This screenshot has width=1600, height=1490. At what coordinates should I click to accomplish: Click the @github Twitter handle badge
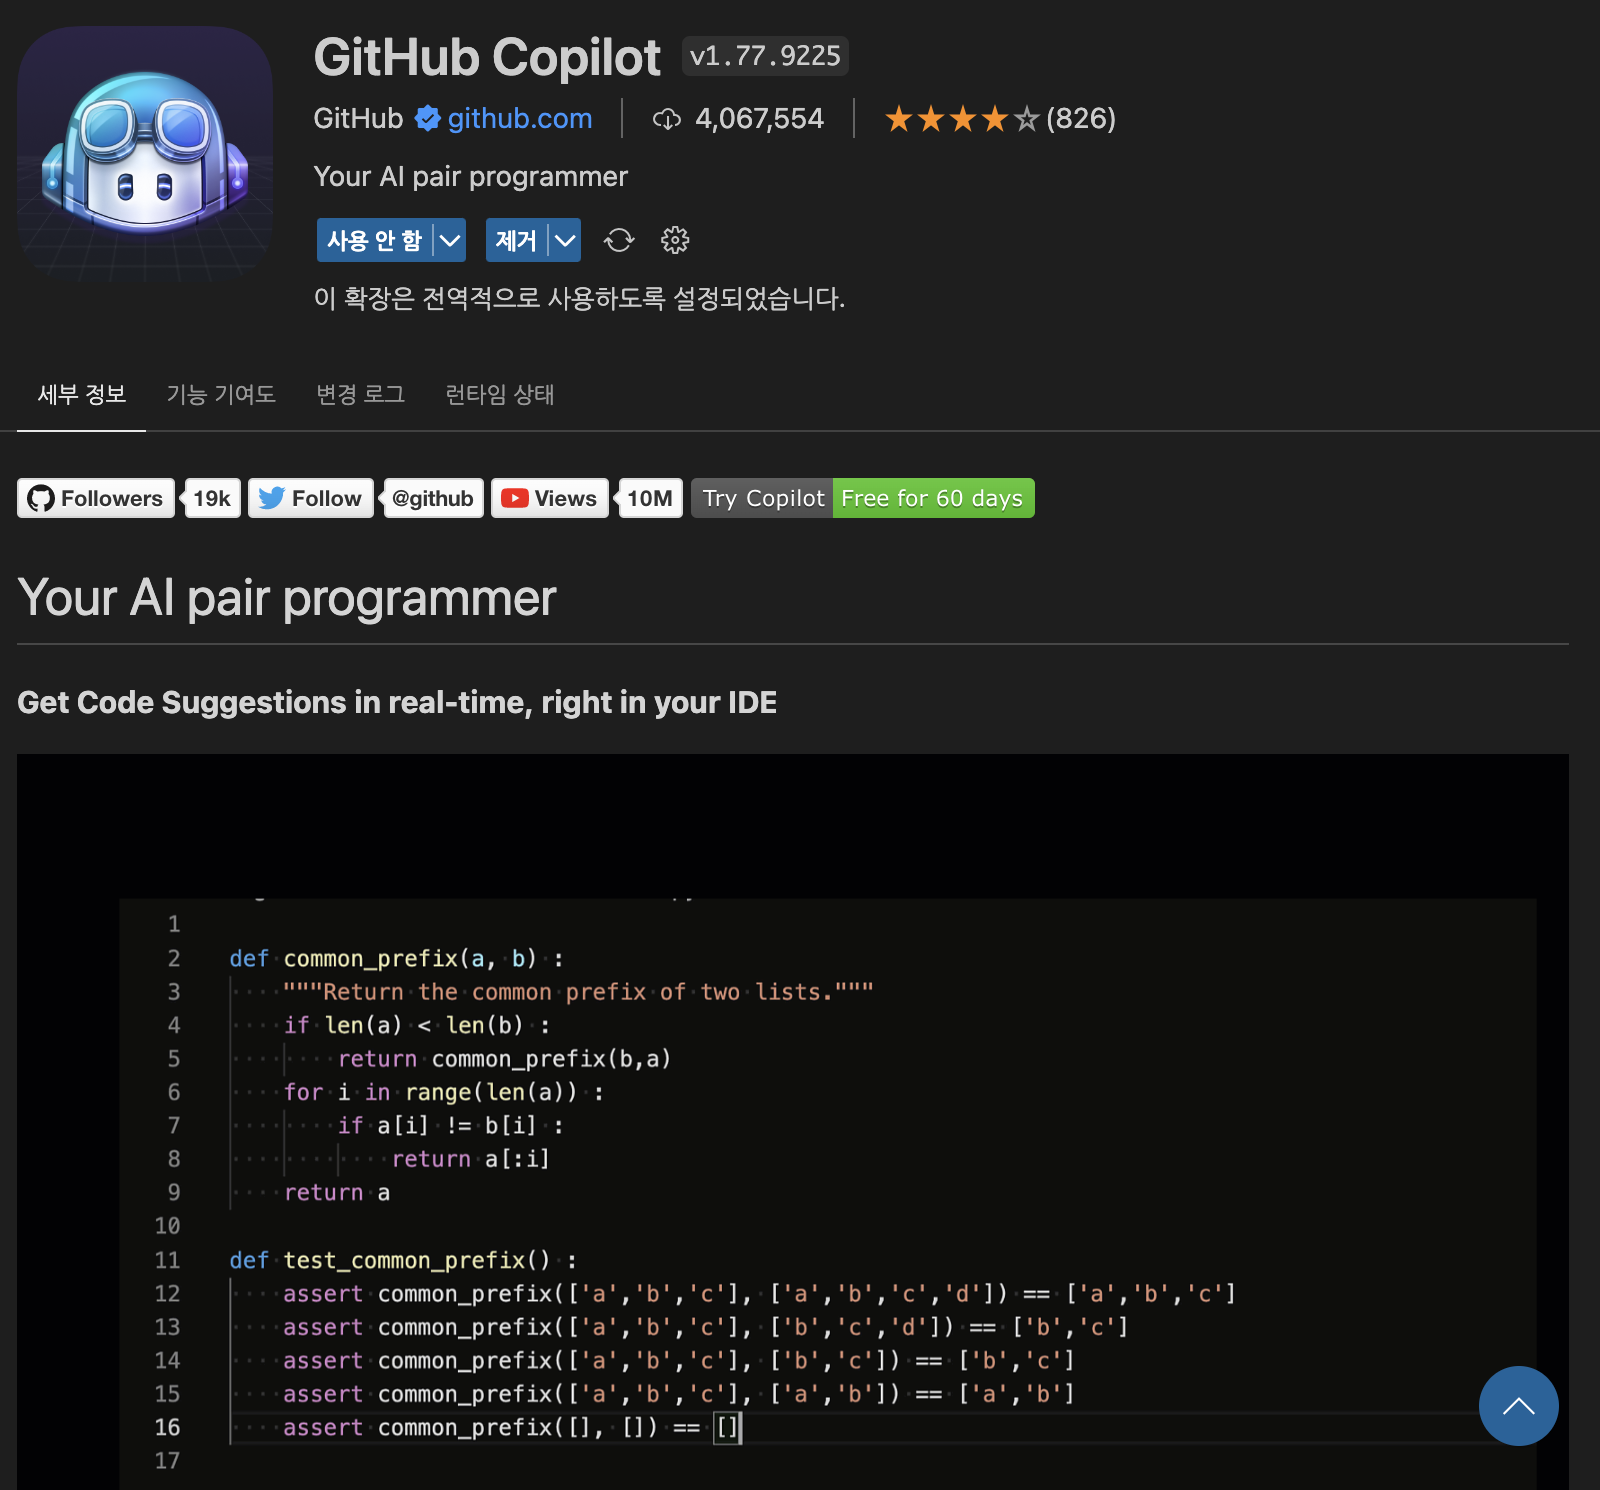(433, 498)
